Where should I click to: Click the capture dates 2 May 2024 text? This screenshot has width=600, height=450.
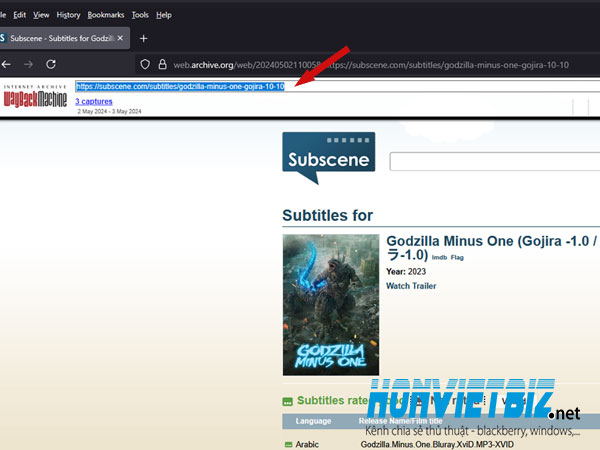tap(109, 111)
